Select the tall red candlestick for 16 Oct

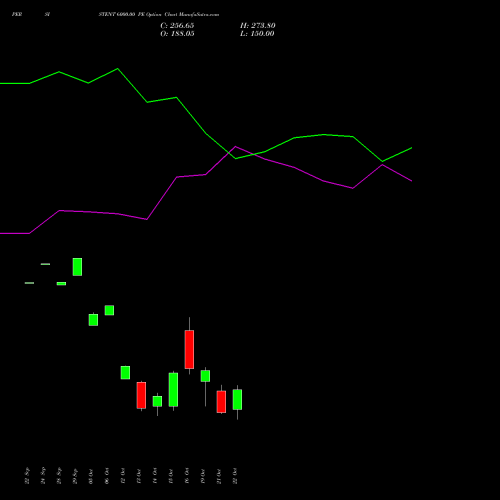[x=189, y=349]
